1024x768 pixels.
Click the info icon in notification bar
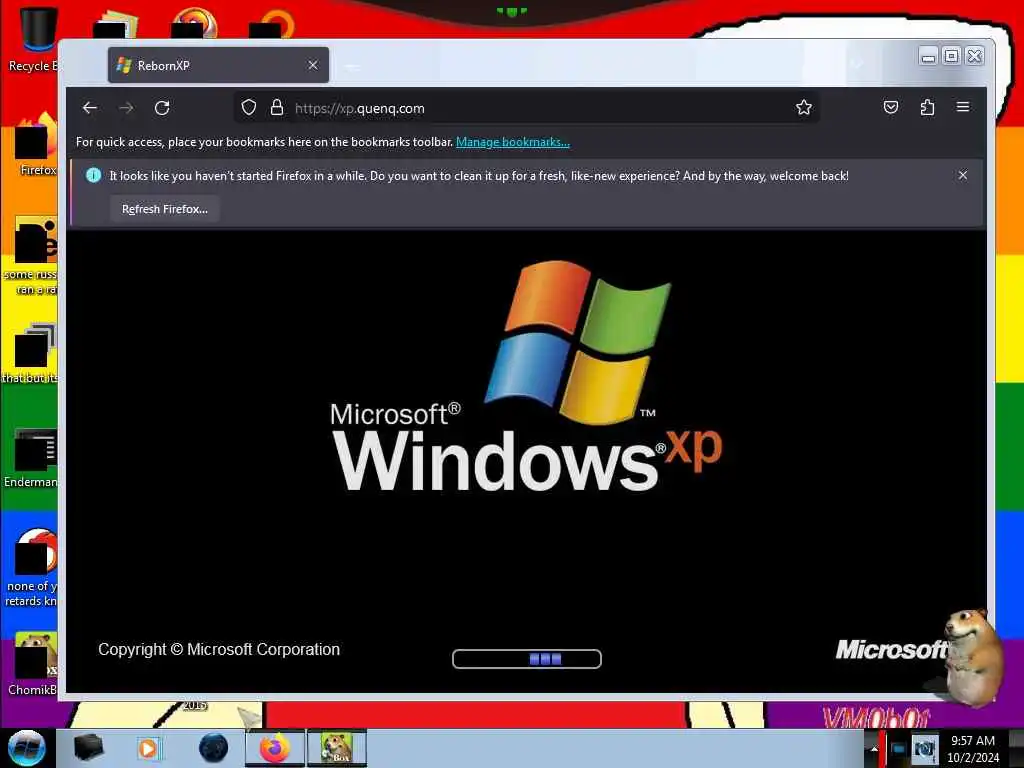(93, 175)
